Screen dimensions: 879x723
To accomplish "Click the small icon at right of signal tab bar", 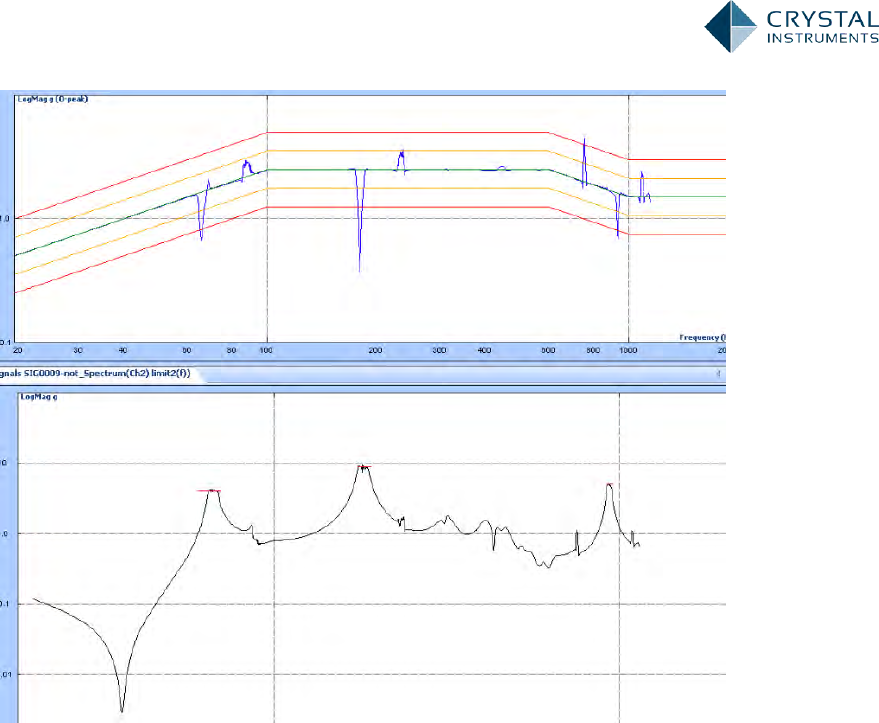I will [718, 373].
